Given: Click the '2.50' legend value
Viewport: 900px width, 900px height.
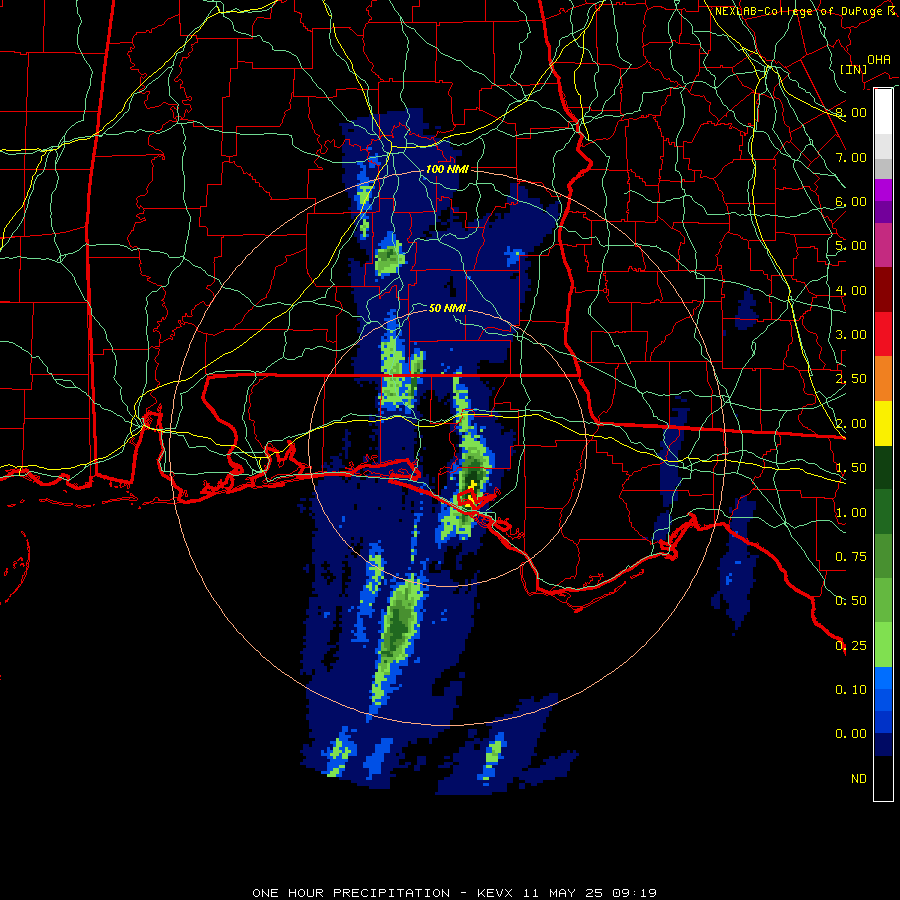Looking at the screenshot, I should click(851, 379).
